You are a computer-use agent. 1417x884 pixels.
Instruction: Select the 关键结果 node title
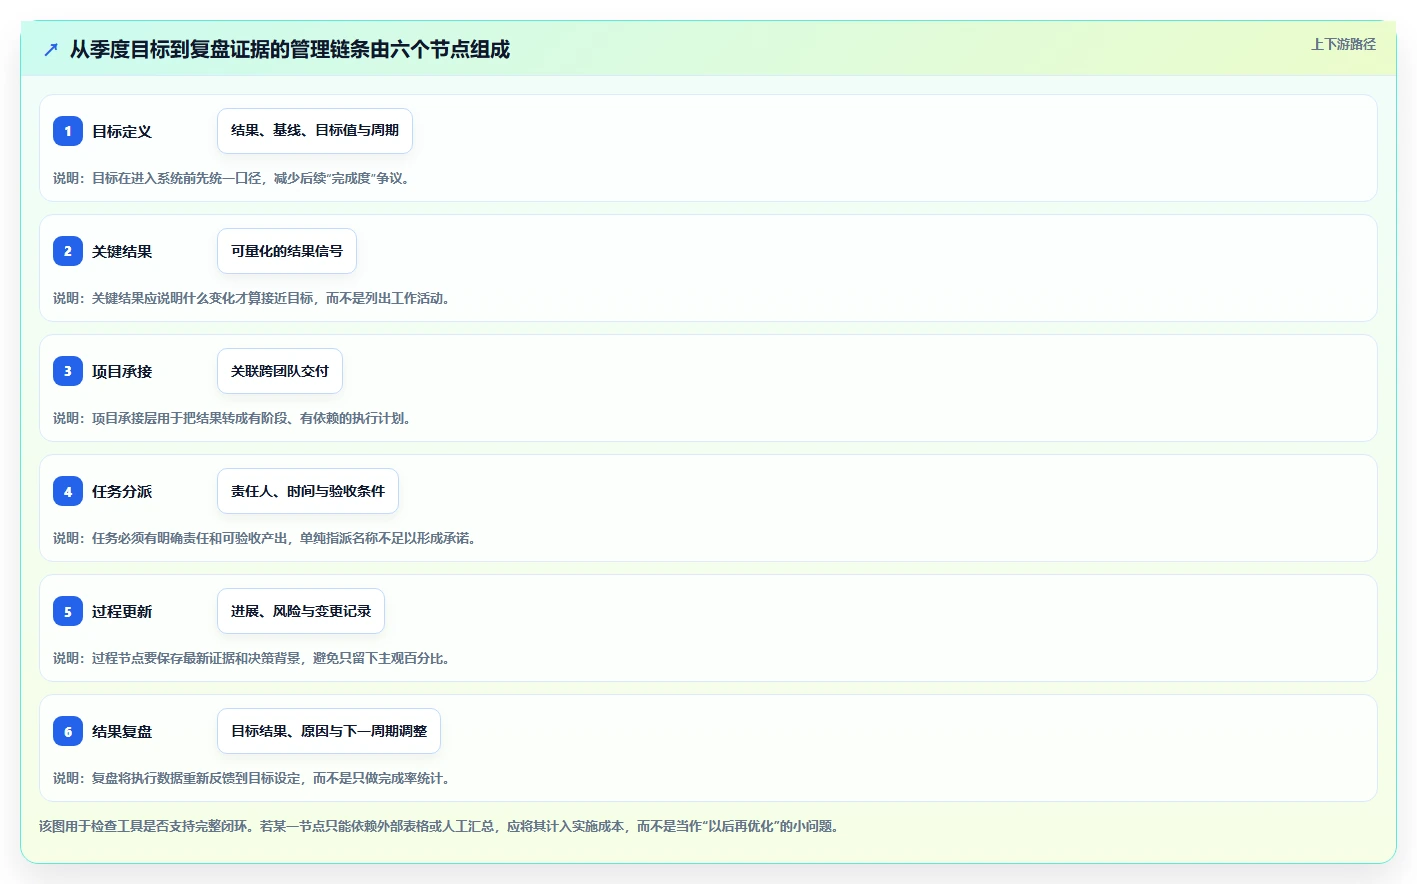[122, 251]
